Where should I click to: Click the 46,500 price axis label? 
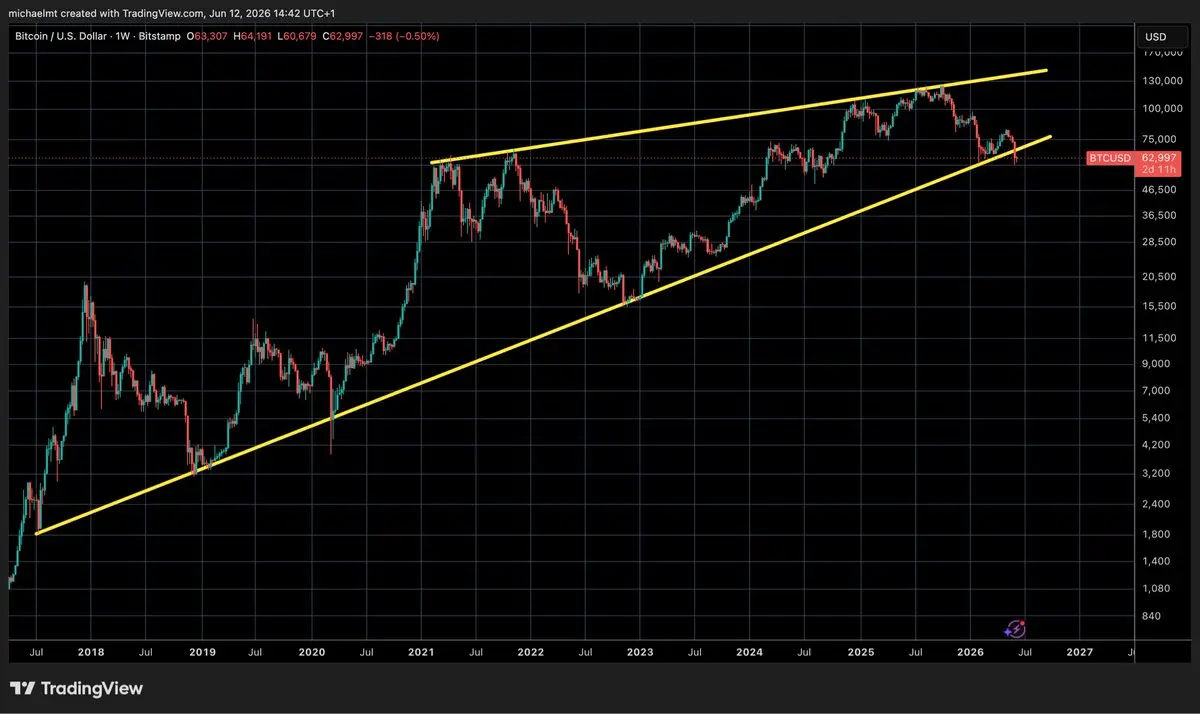[x=1162, y=189]
